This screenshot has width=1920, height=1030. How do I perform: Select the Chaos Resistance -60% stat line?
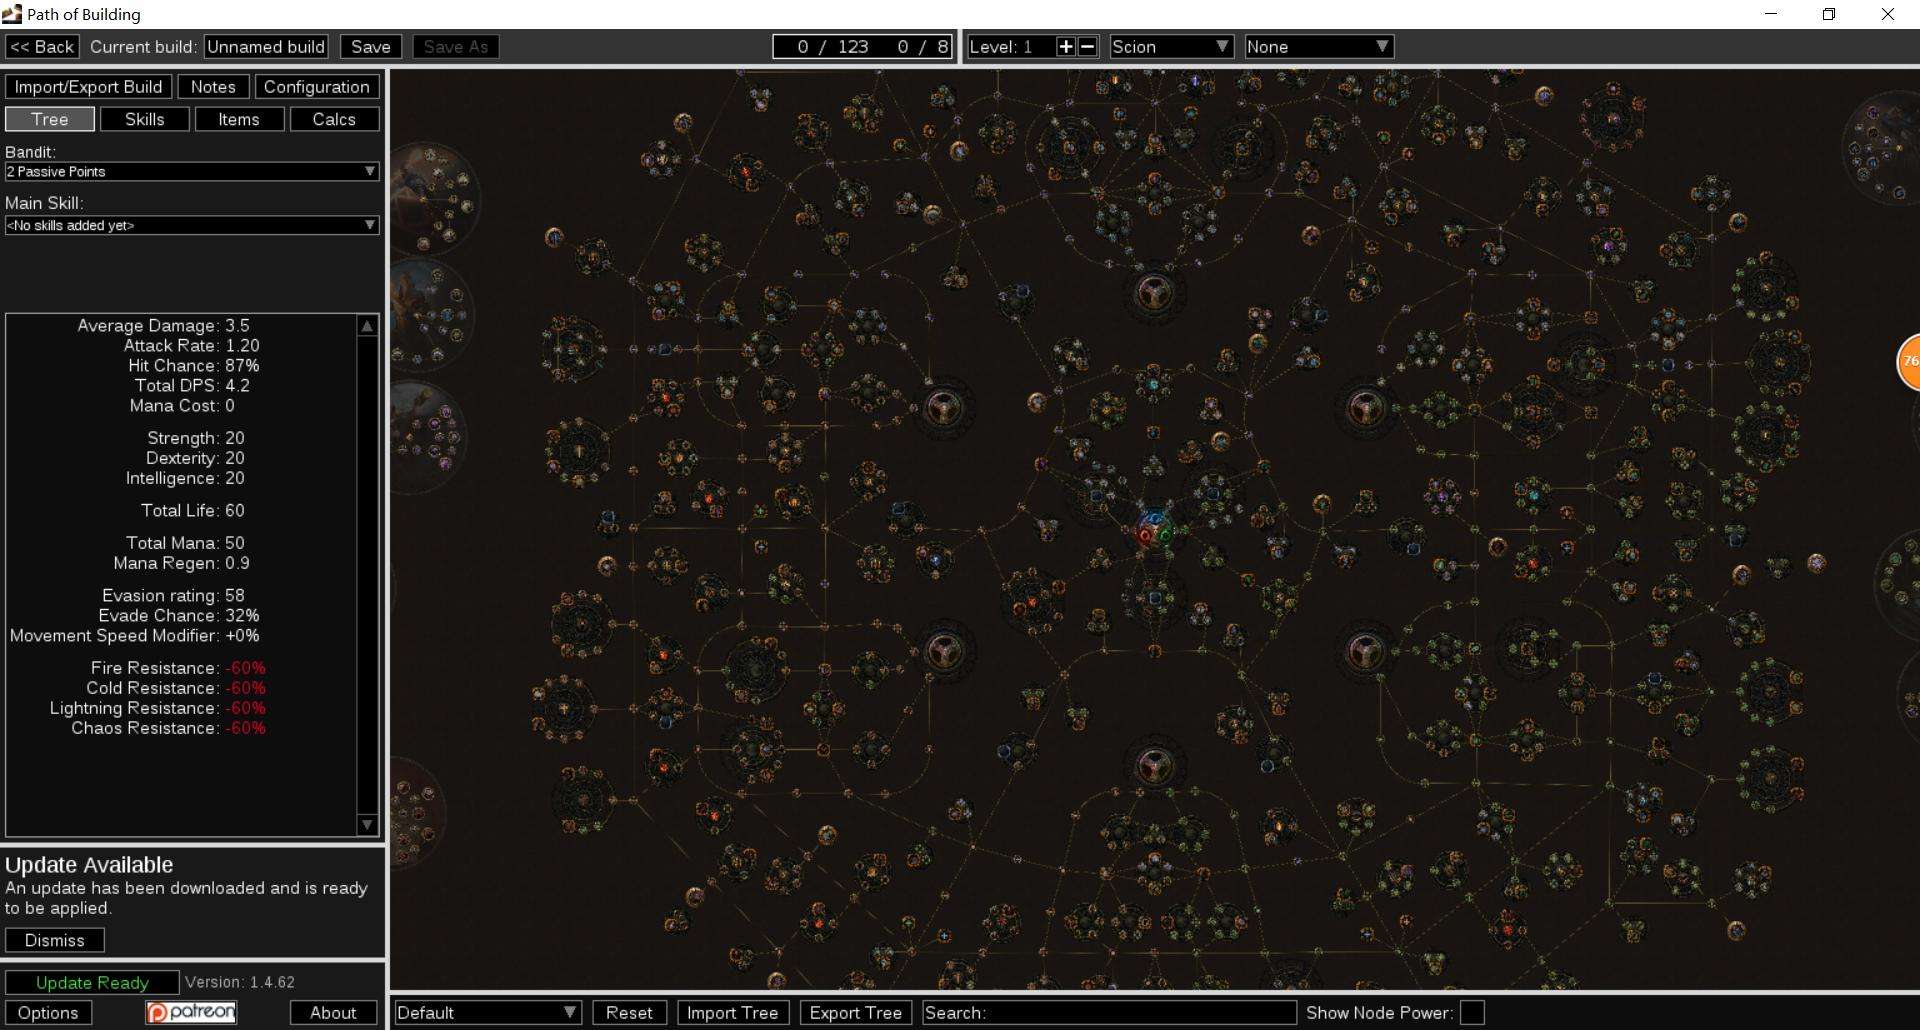point(168,728)
